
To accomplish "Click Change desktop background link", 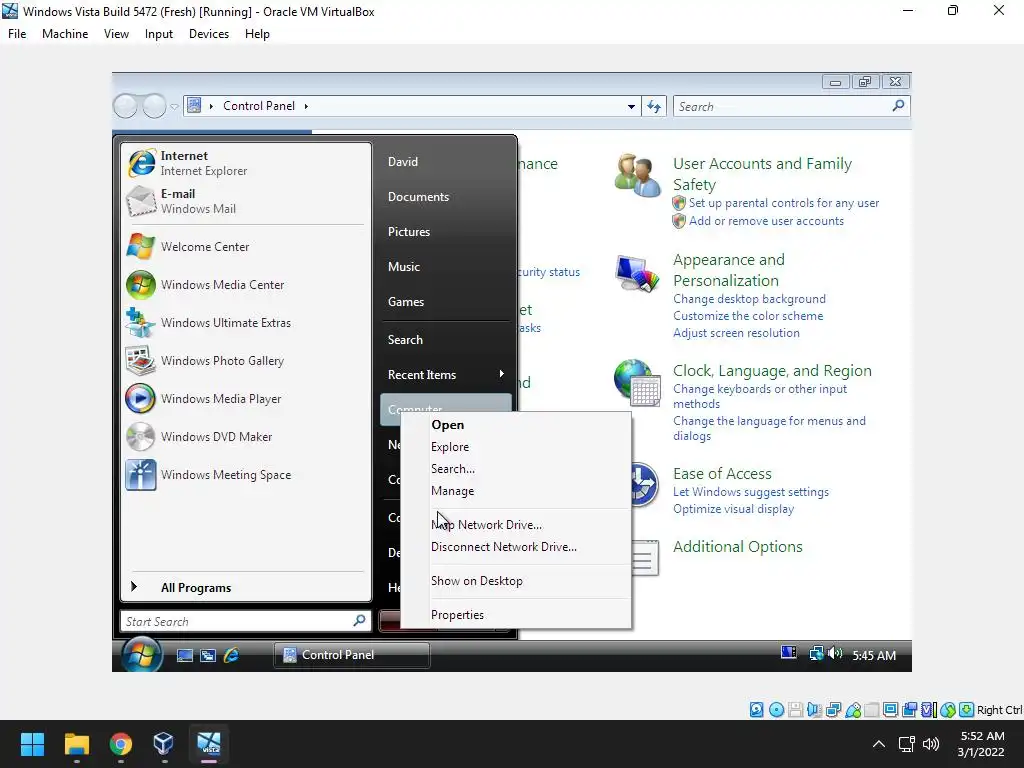I will 749,298.
